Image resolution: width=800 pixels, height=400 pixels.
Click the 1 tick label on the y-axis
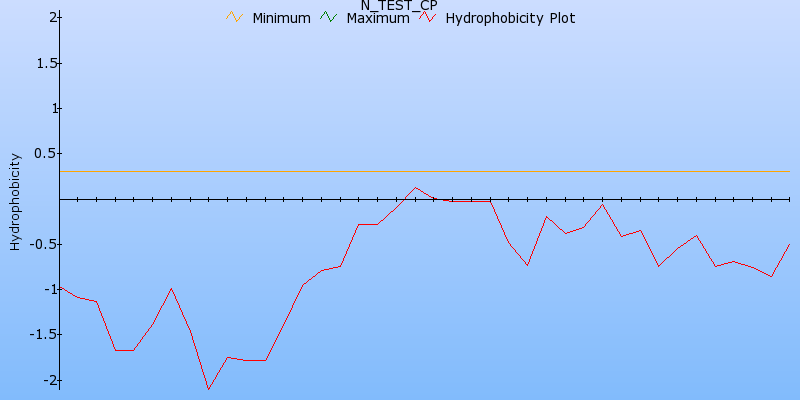(x=54, y=108)
